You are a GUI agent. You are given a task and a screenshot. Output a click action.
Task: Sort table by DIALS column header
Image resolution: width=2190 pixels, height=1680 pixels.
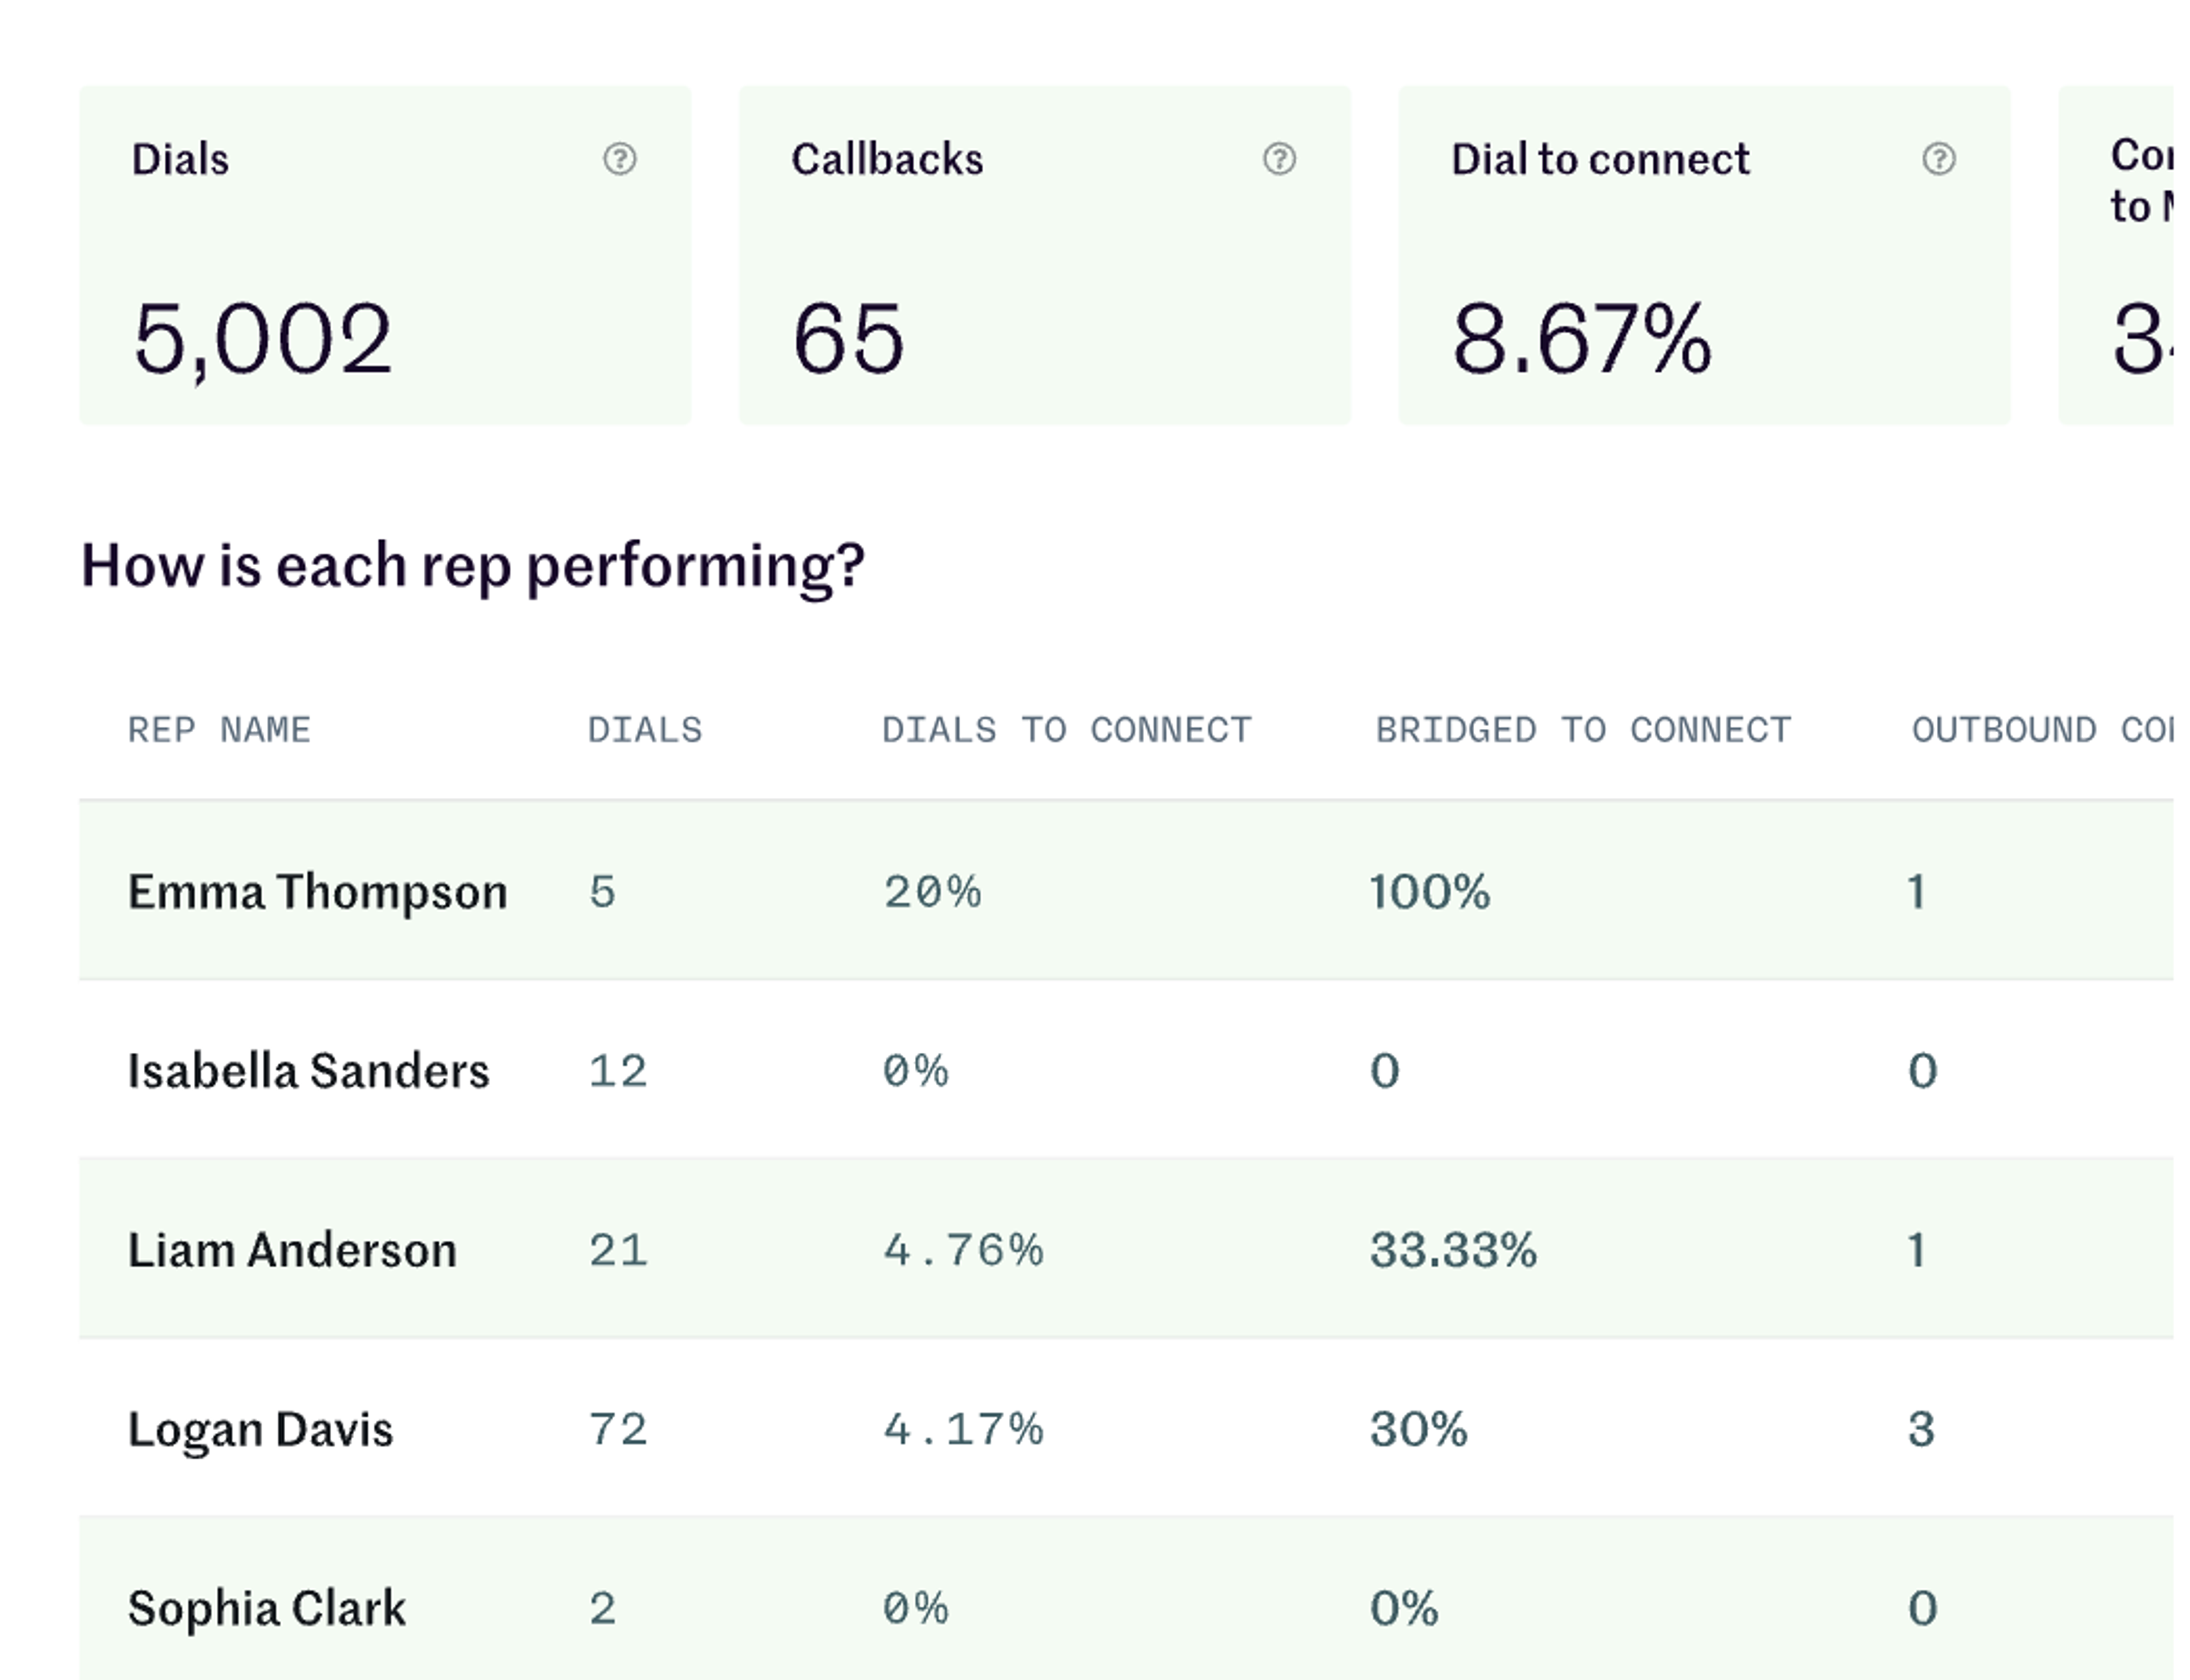coord(645,730)
